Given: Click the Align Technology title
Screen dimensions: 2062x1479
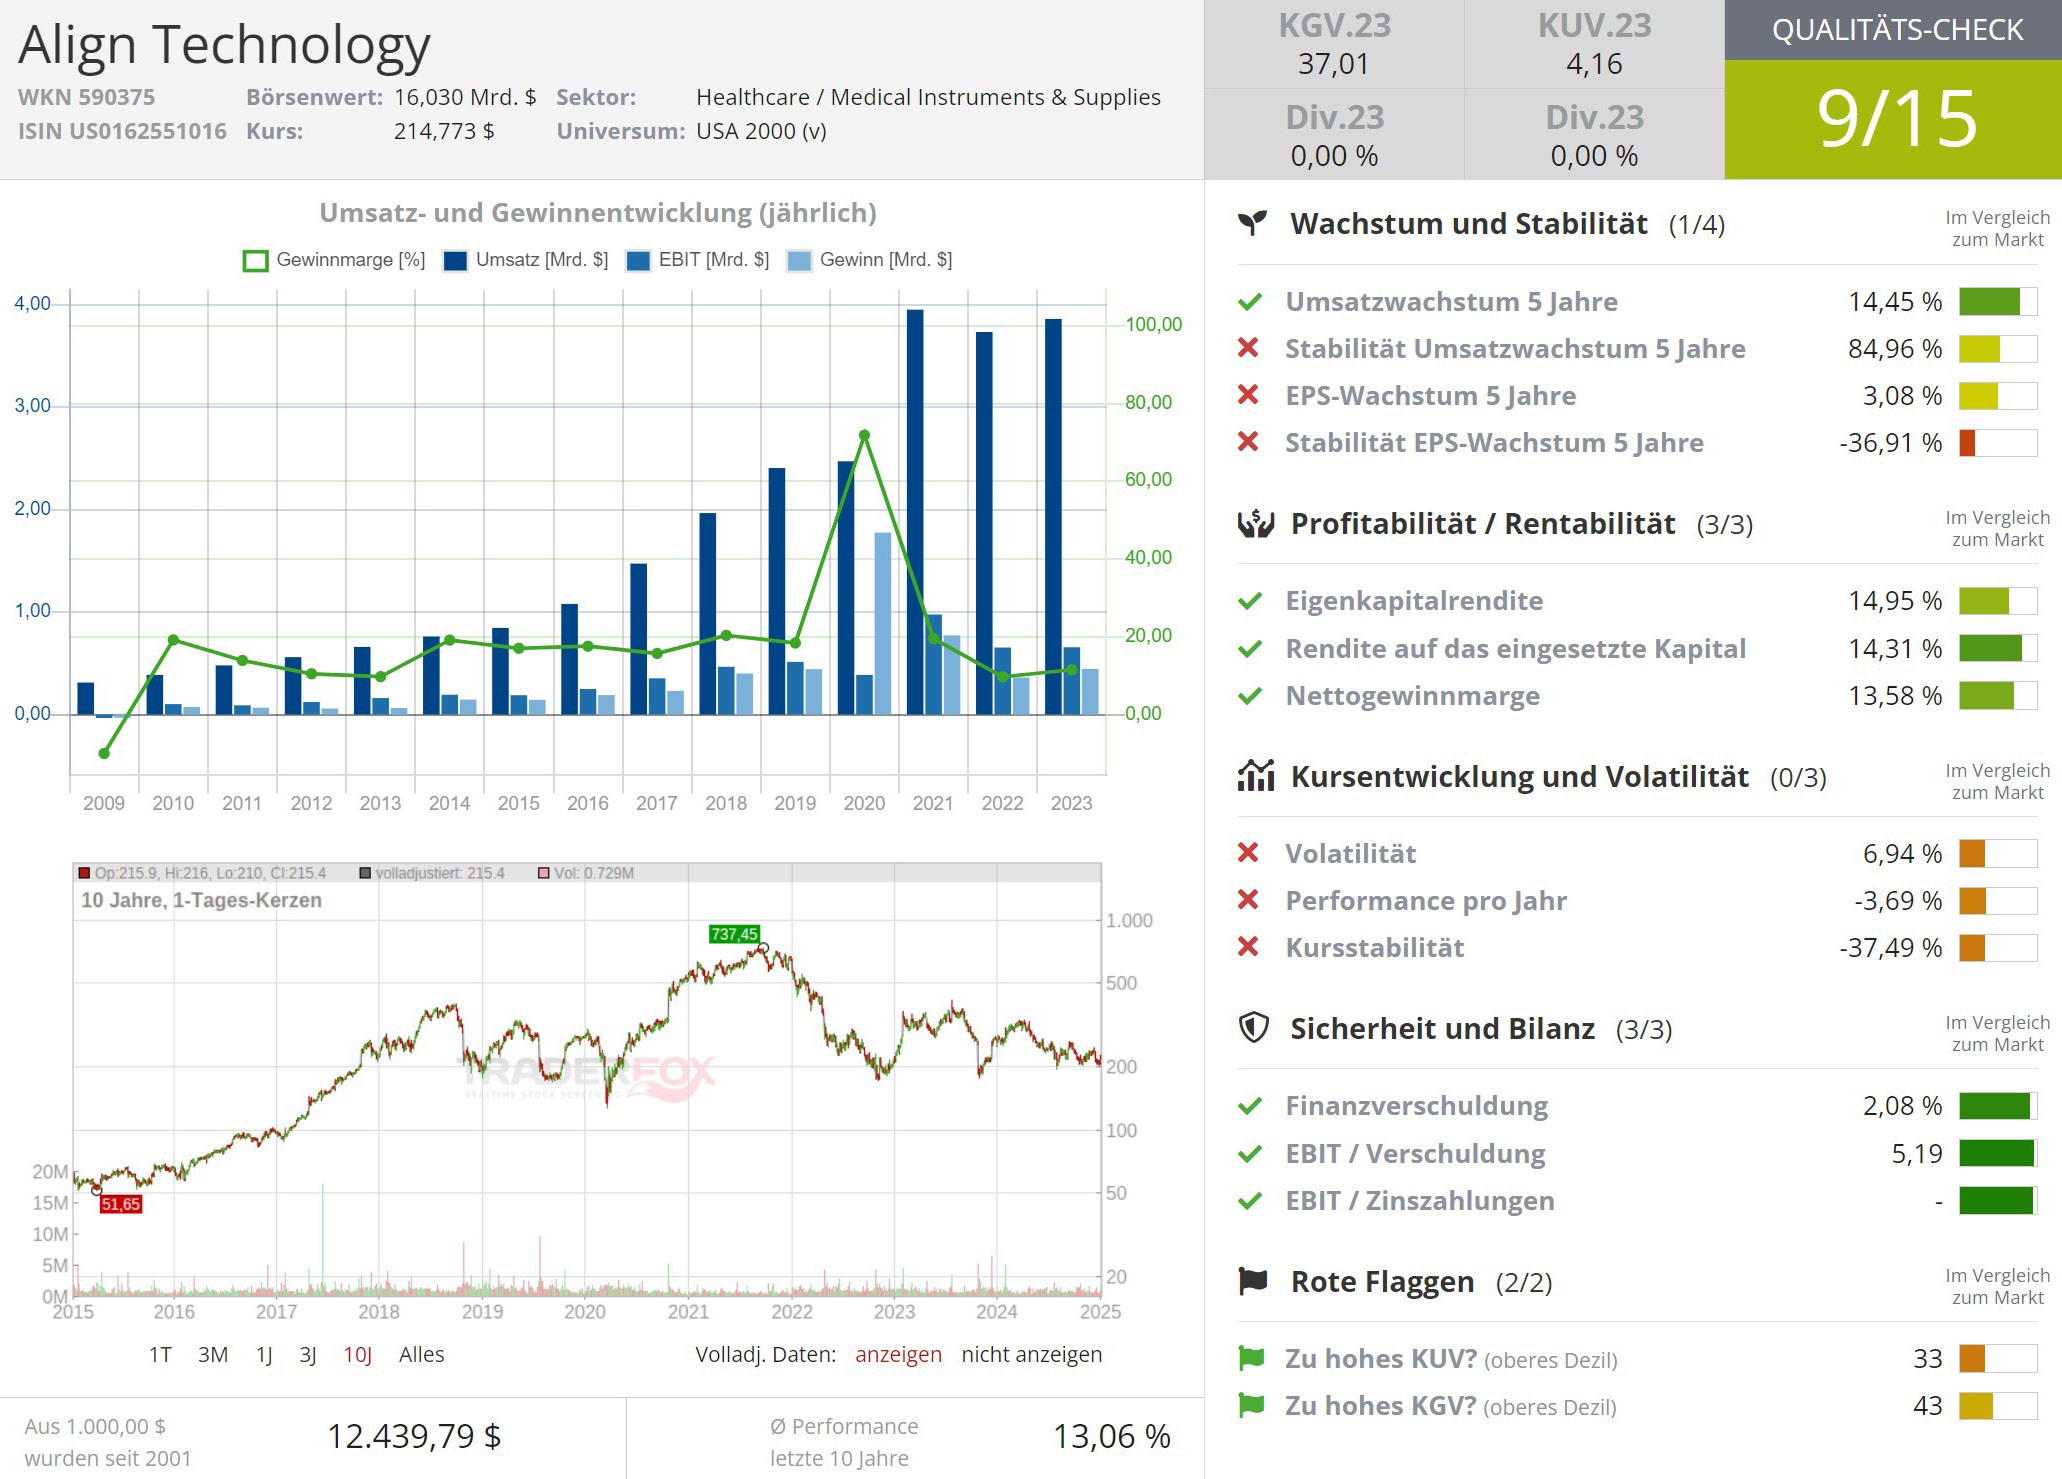Looking at the screenshot, I should (224, 45).
